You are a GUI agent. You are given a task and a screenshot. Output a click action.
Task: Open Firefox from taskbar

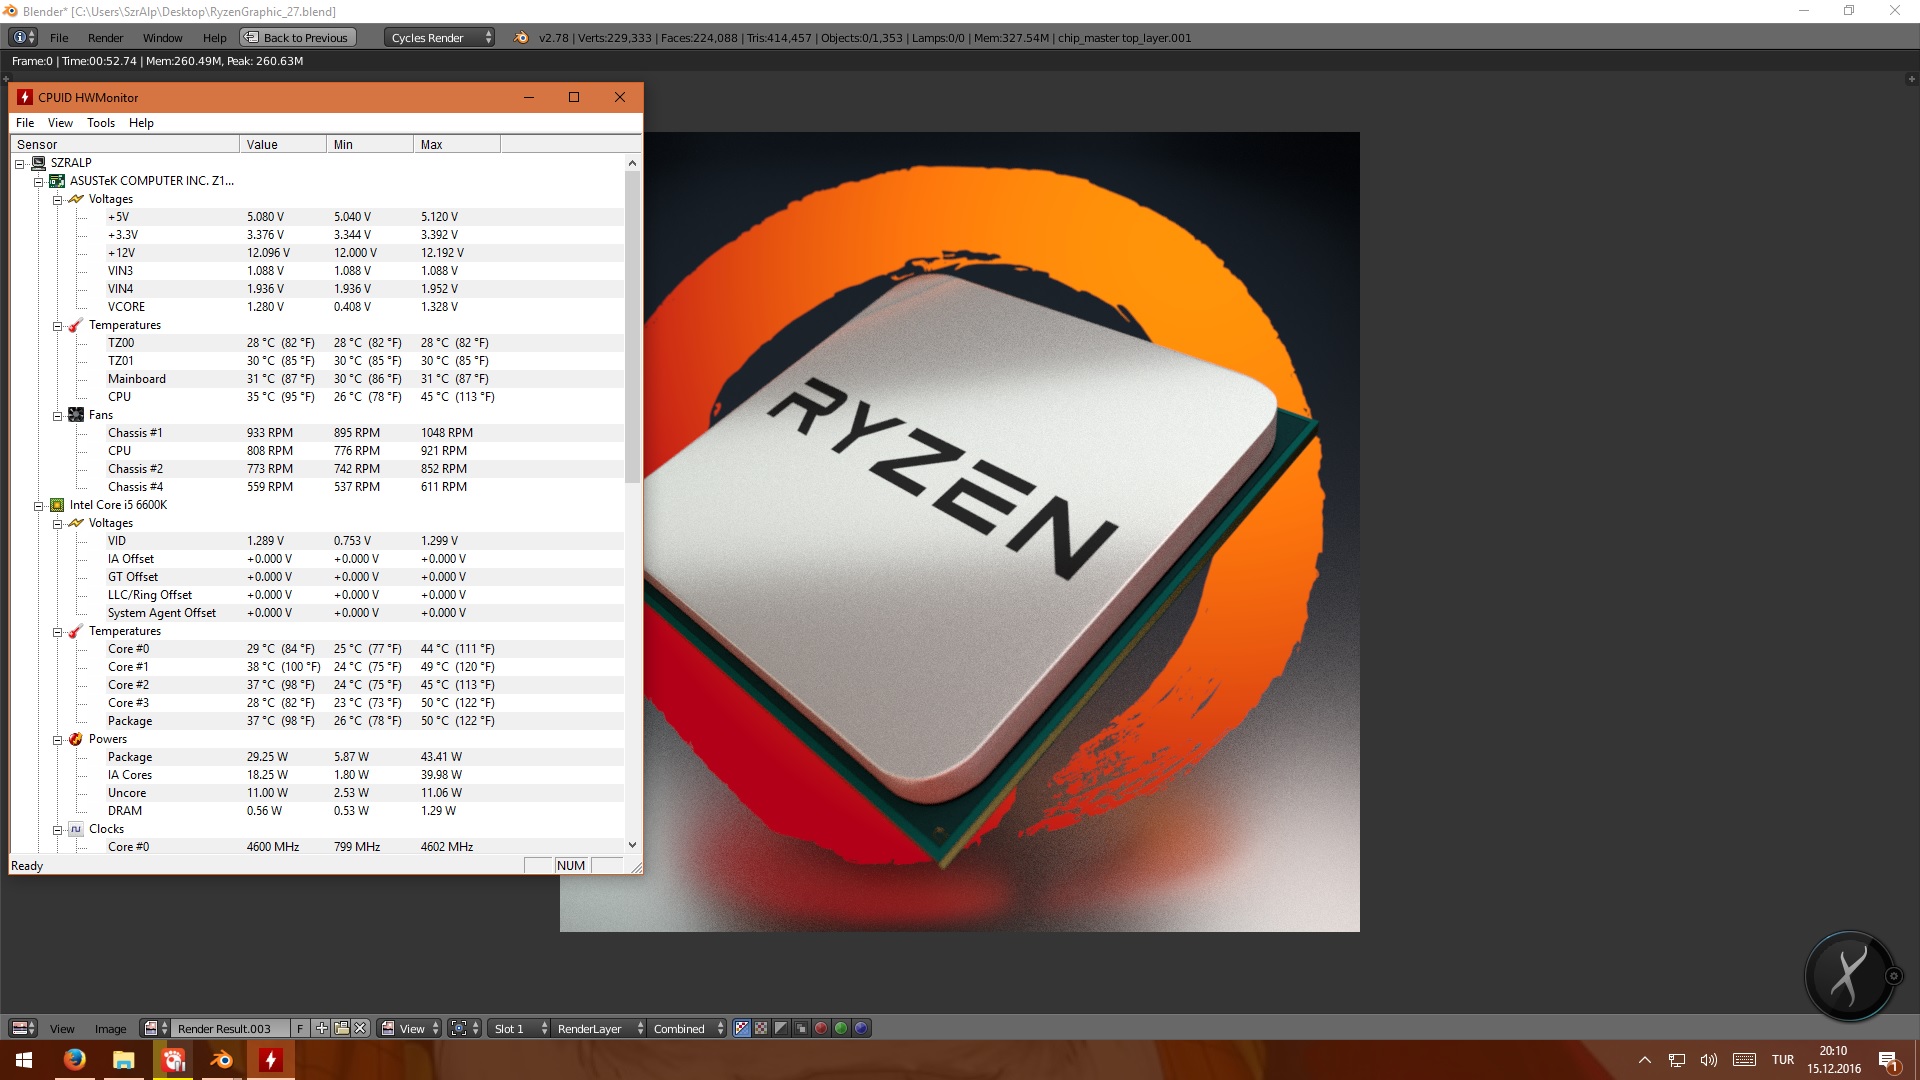[x=74, y=1059]
